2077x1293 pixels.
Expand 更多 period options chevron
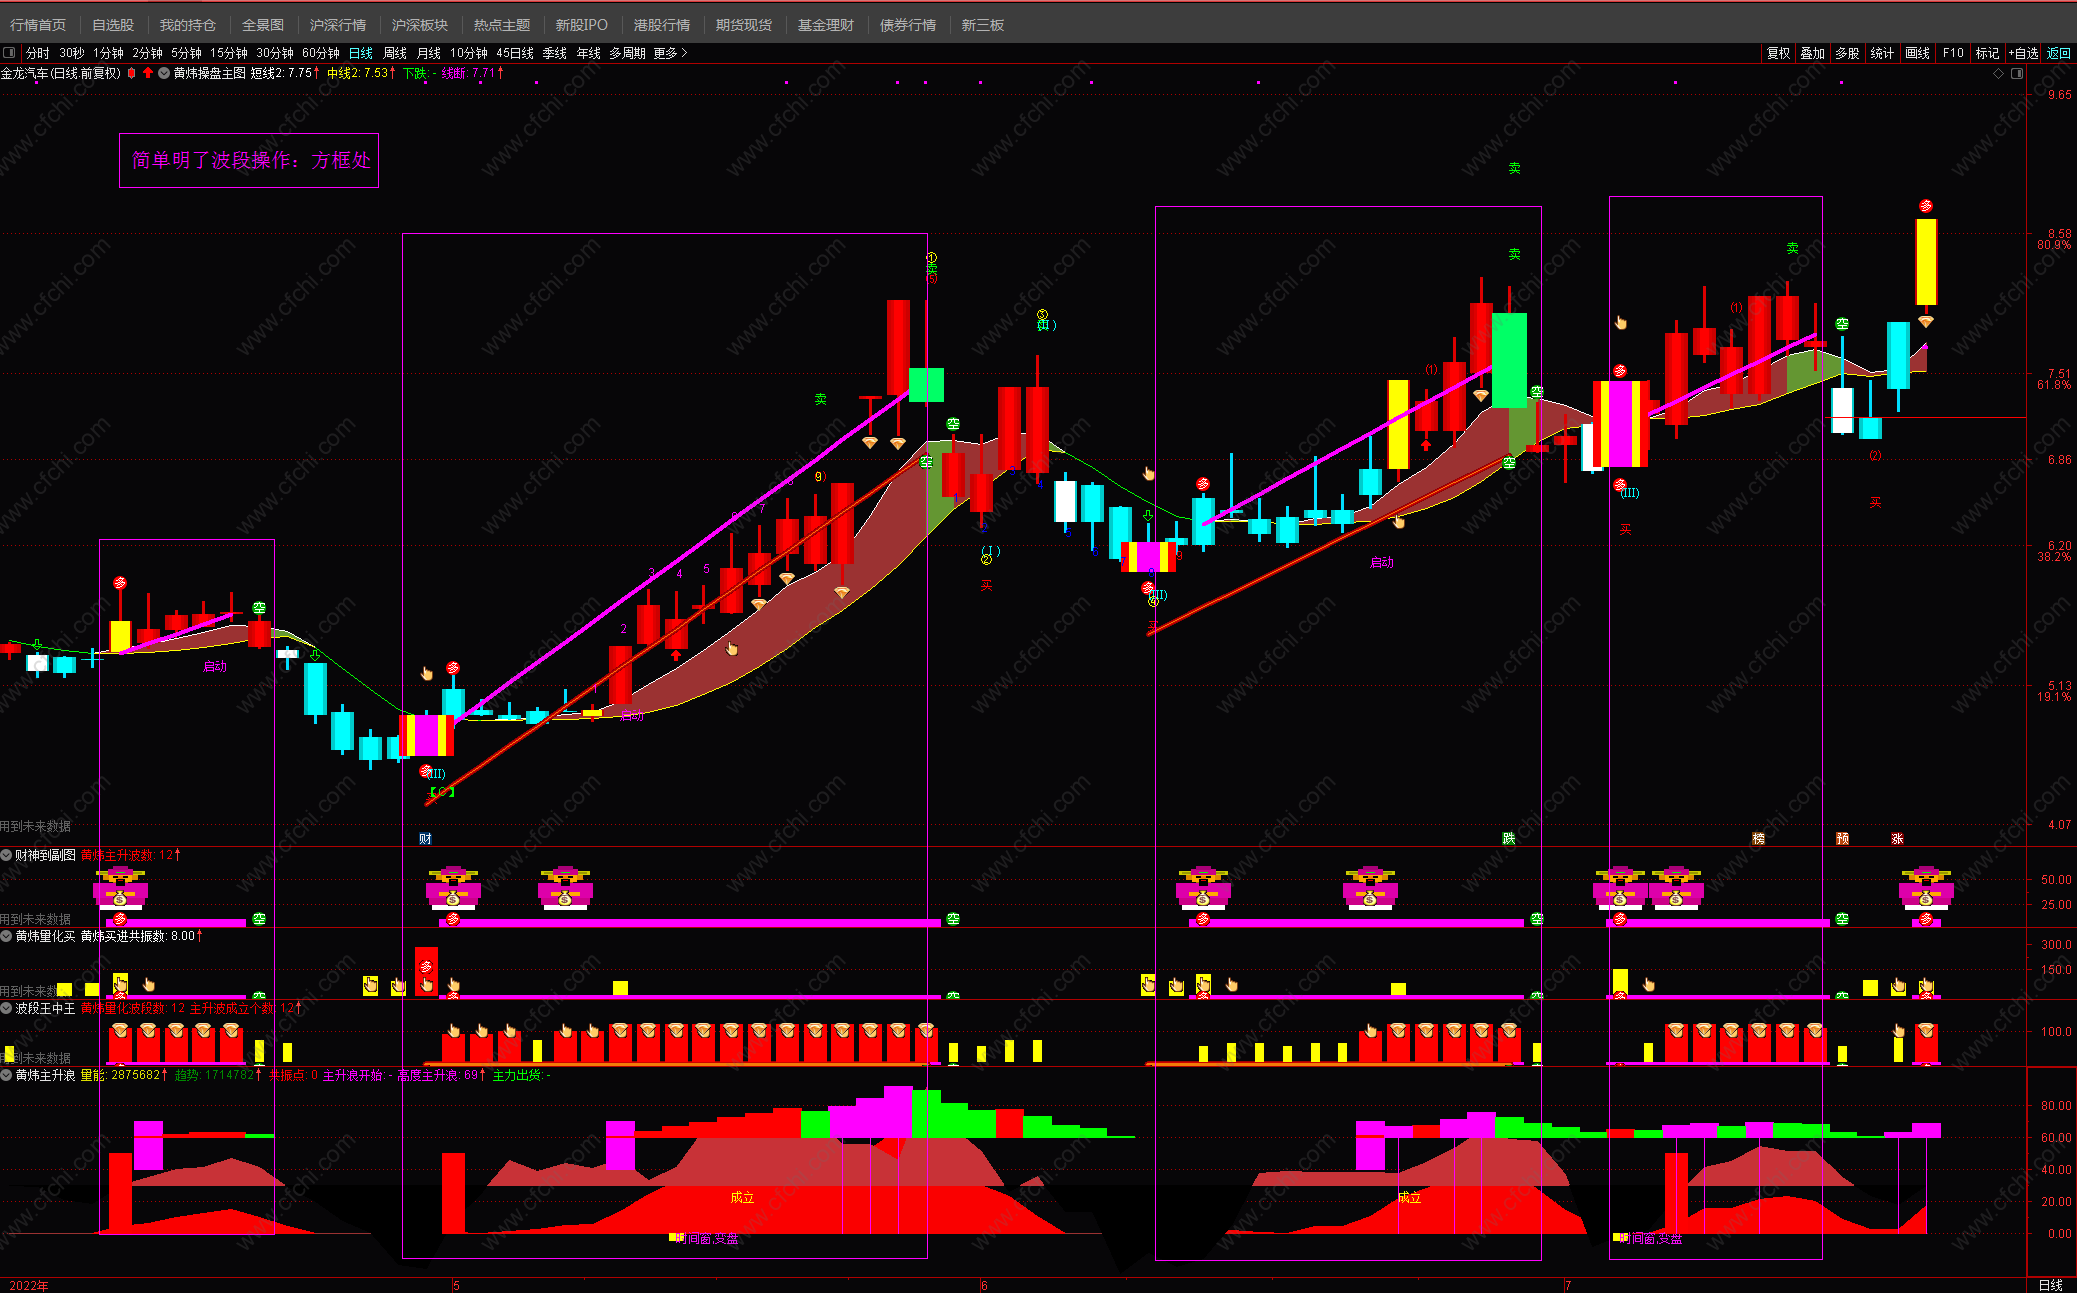pyautogui.click(x=683, y=53)
